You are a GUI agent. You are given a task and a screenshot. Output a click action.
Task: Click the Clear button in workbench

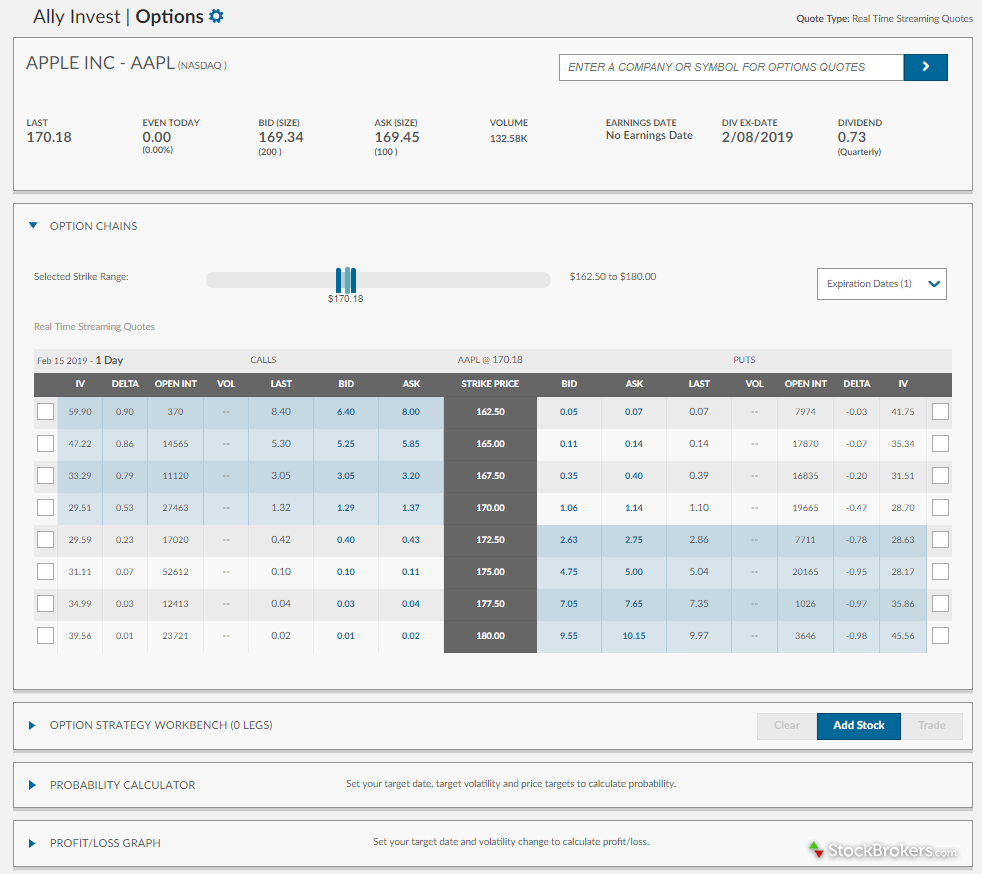[x=787, y=726]
